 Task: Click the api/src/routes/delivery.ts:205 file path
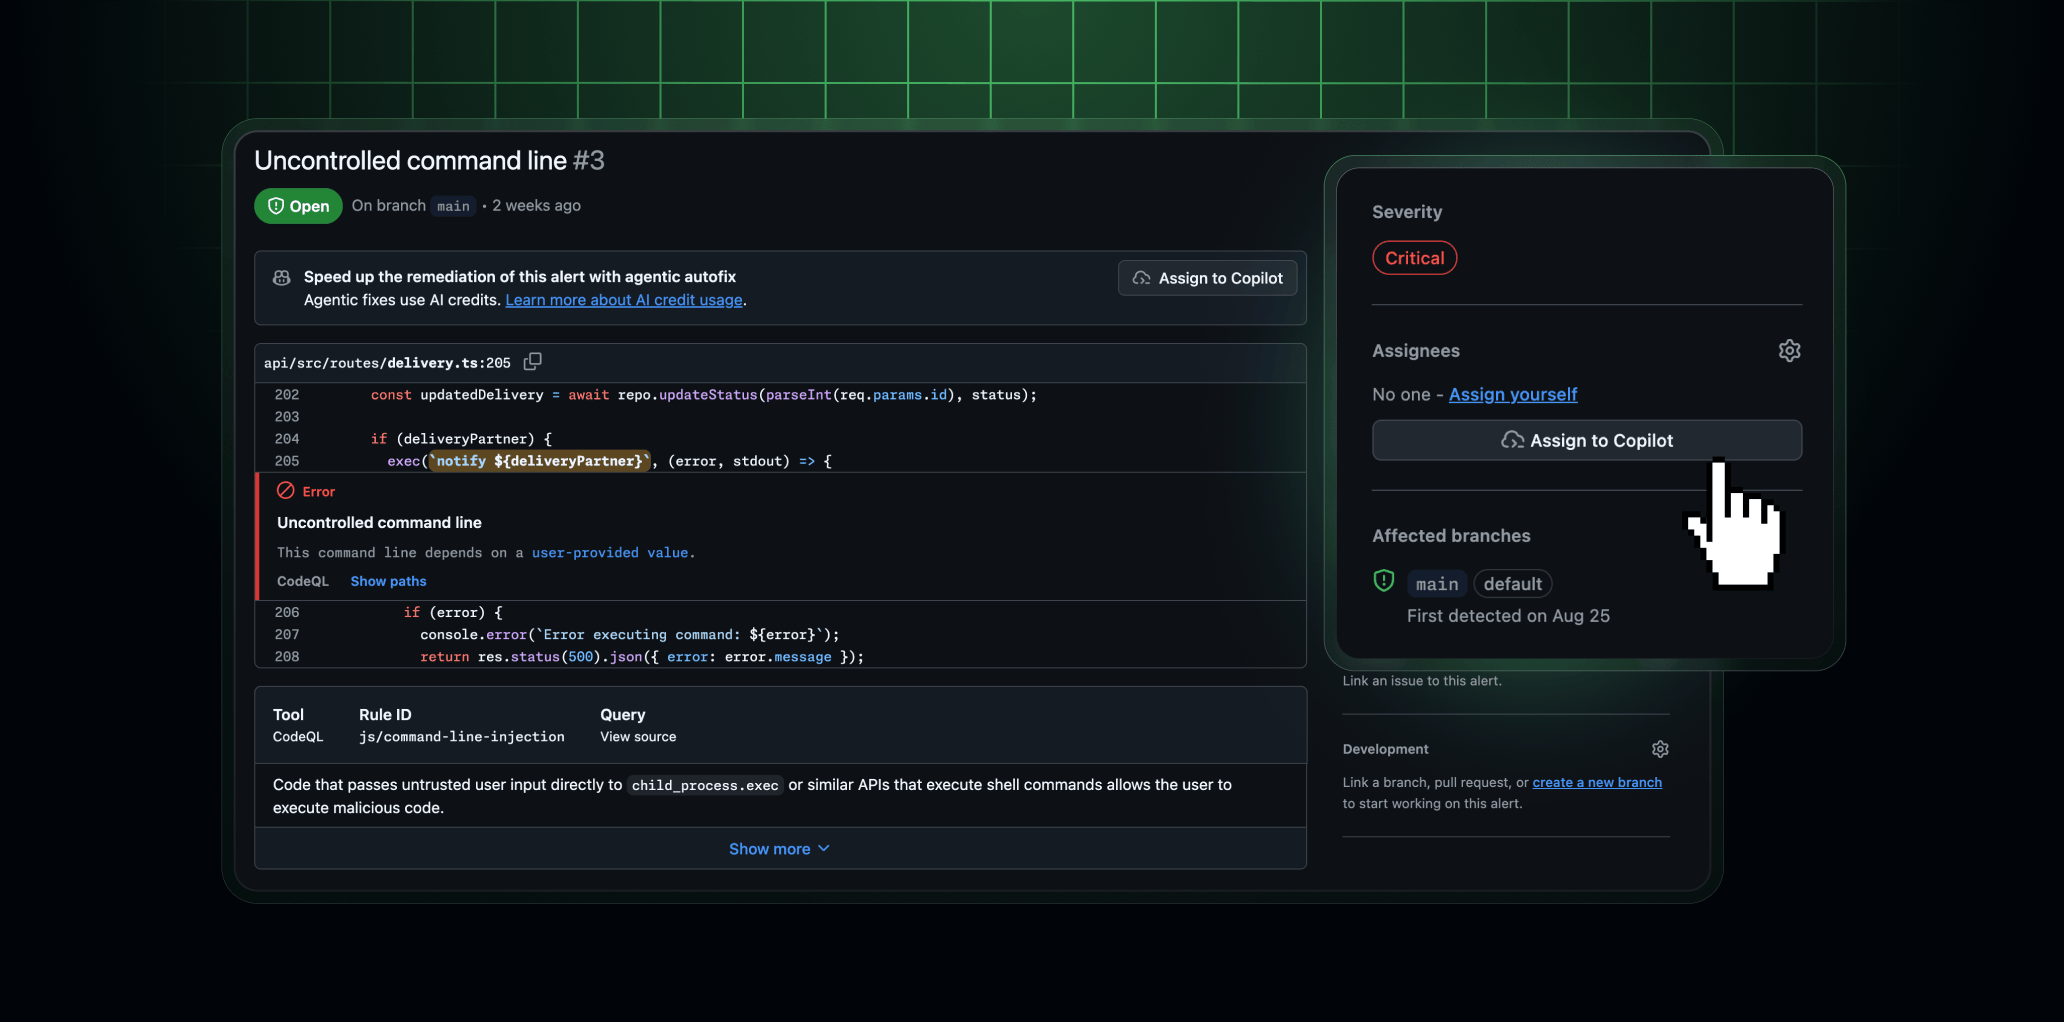point(387,363)
